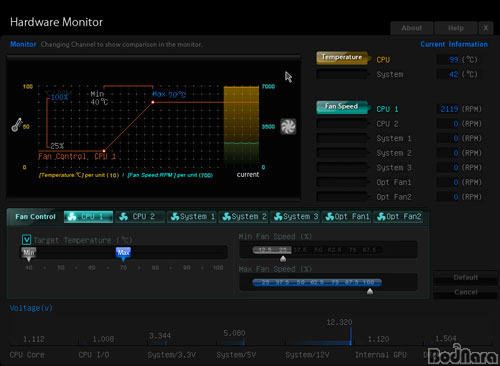Image resolution: width=500 pixels, height=366 pixels.
Task: Click the Max Fan Speed slider knob
Action: tap(370, 291)
